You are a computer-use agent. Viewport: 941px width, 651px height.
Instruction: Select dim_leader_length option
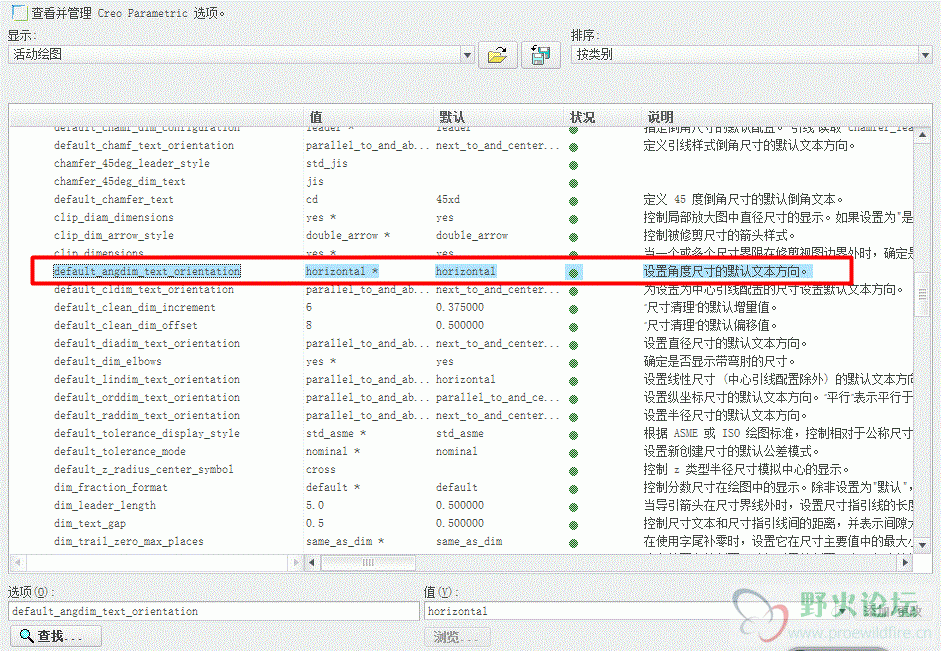click(104, 505)
